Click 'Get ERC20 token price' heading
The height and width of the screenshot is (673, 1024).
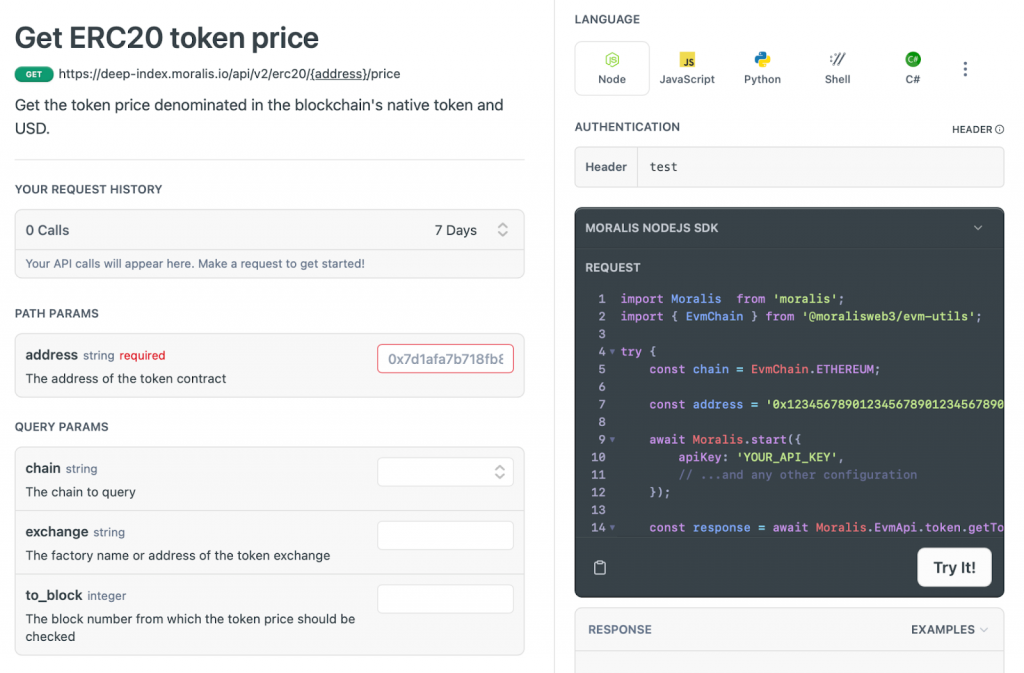click(x=167, y=38)
